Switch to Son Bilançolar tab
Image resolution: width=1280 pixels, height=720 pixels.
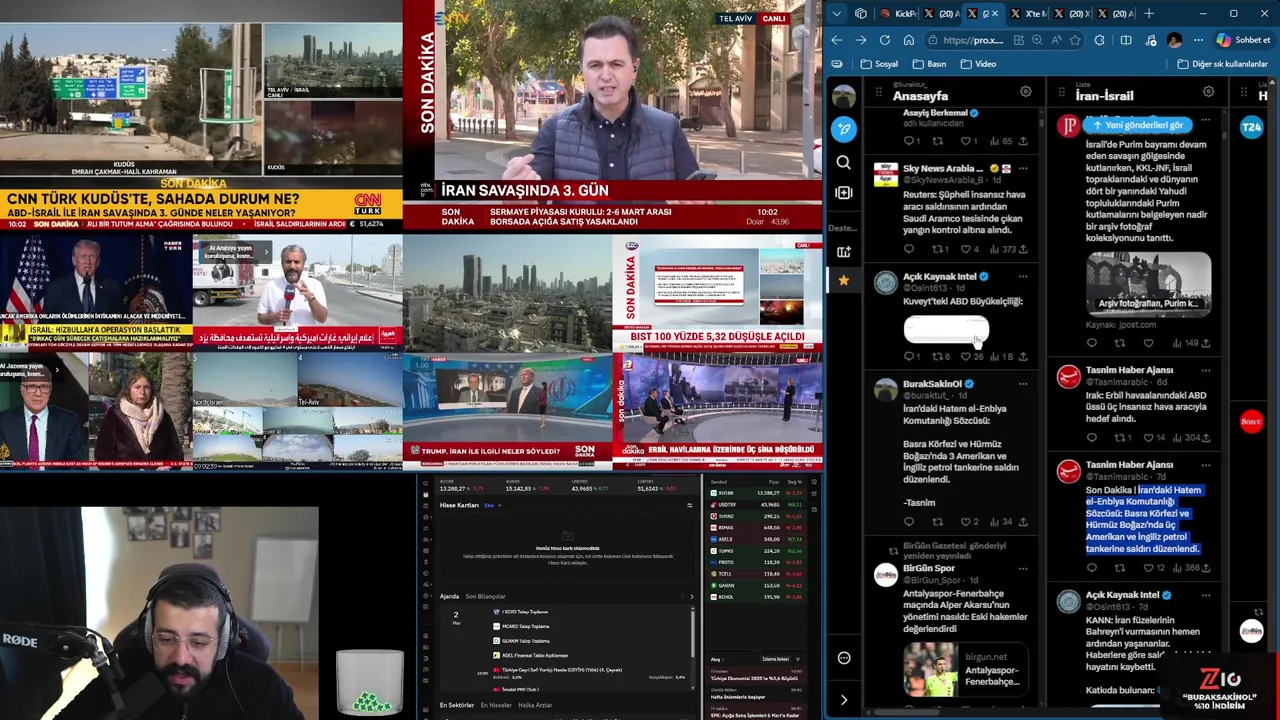pos(485,596)
